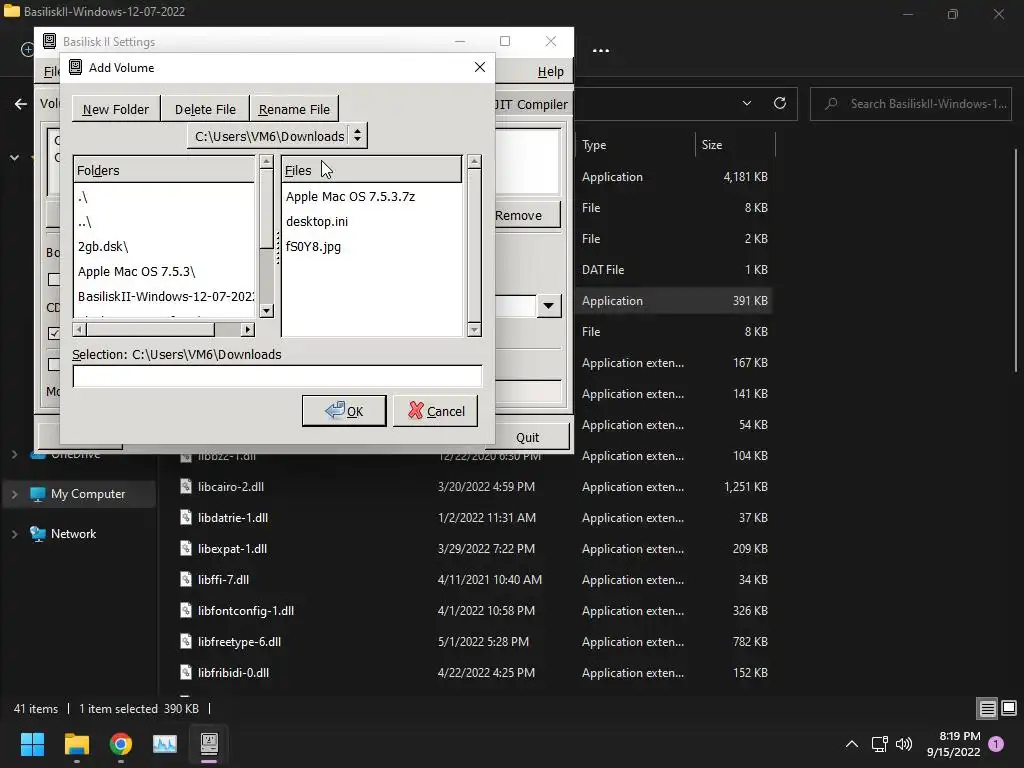The image size is (1024, 768).
Task: Click Folders list scroll down arrow
Action: click(266, 311)
